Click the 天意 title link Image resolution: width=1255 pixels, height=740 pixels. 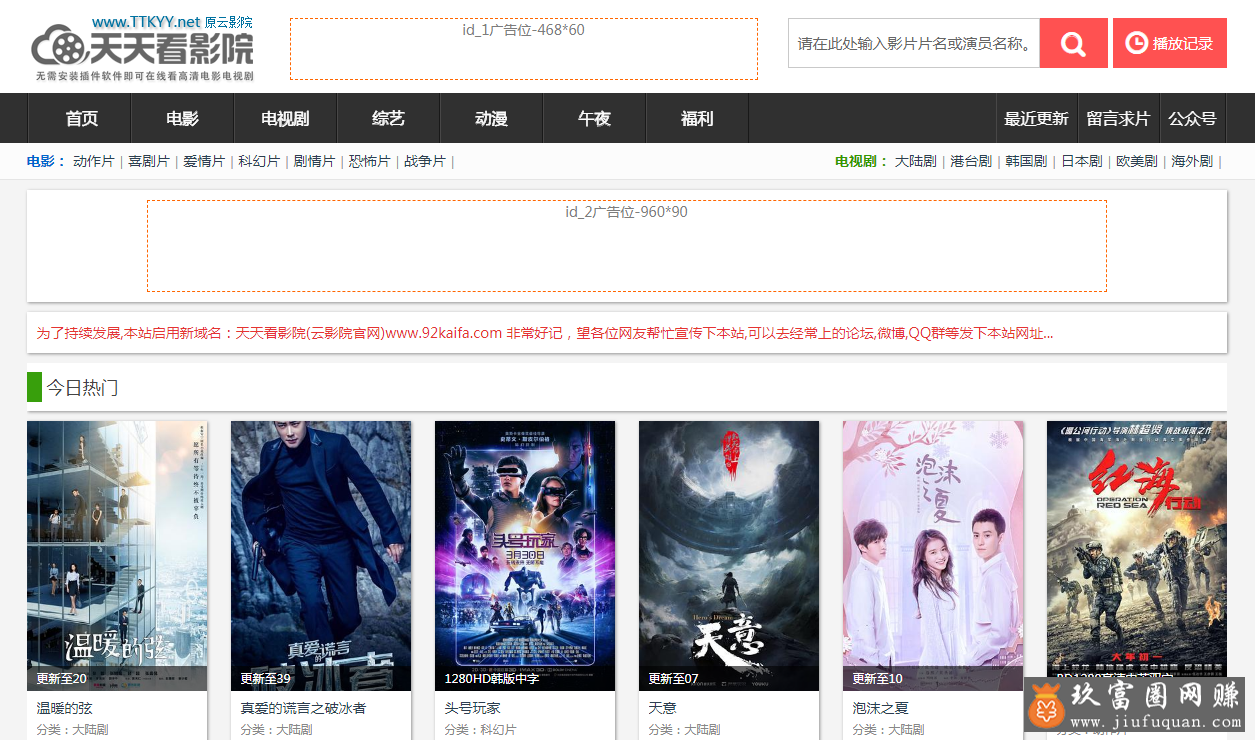[x=662, y=708]
